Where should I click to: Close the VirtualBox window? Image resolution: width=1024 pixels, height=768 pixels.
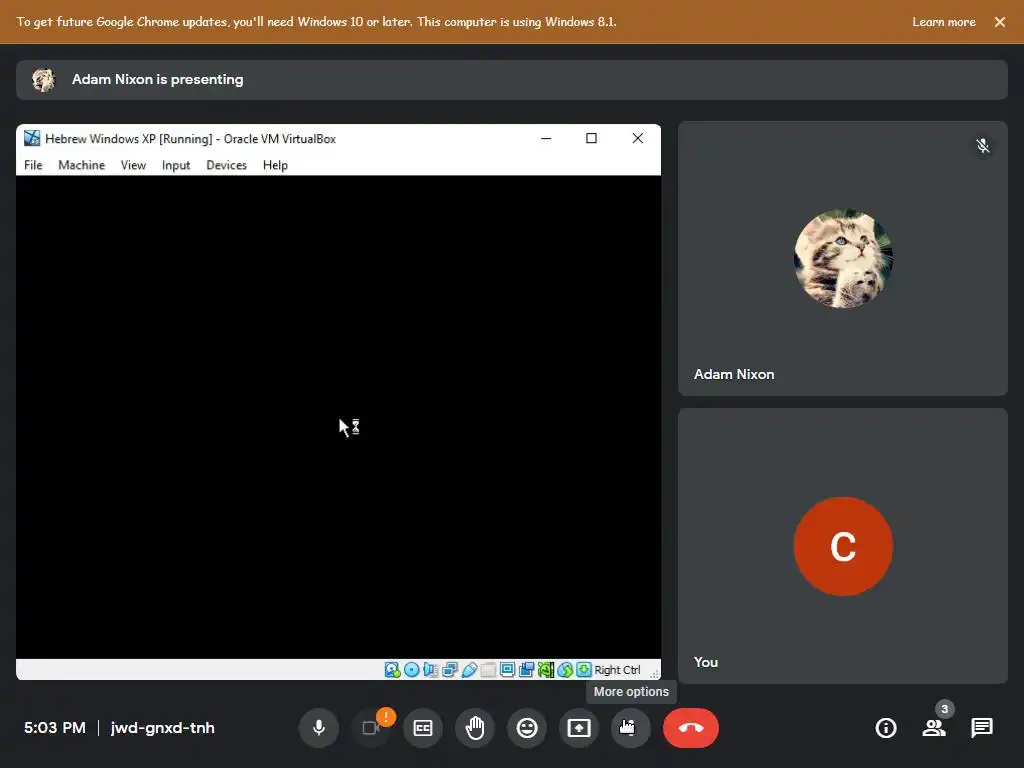point(637,138)
